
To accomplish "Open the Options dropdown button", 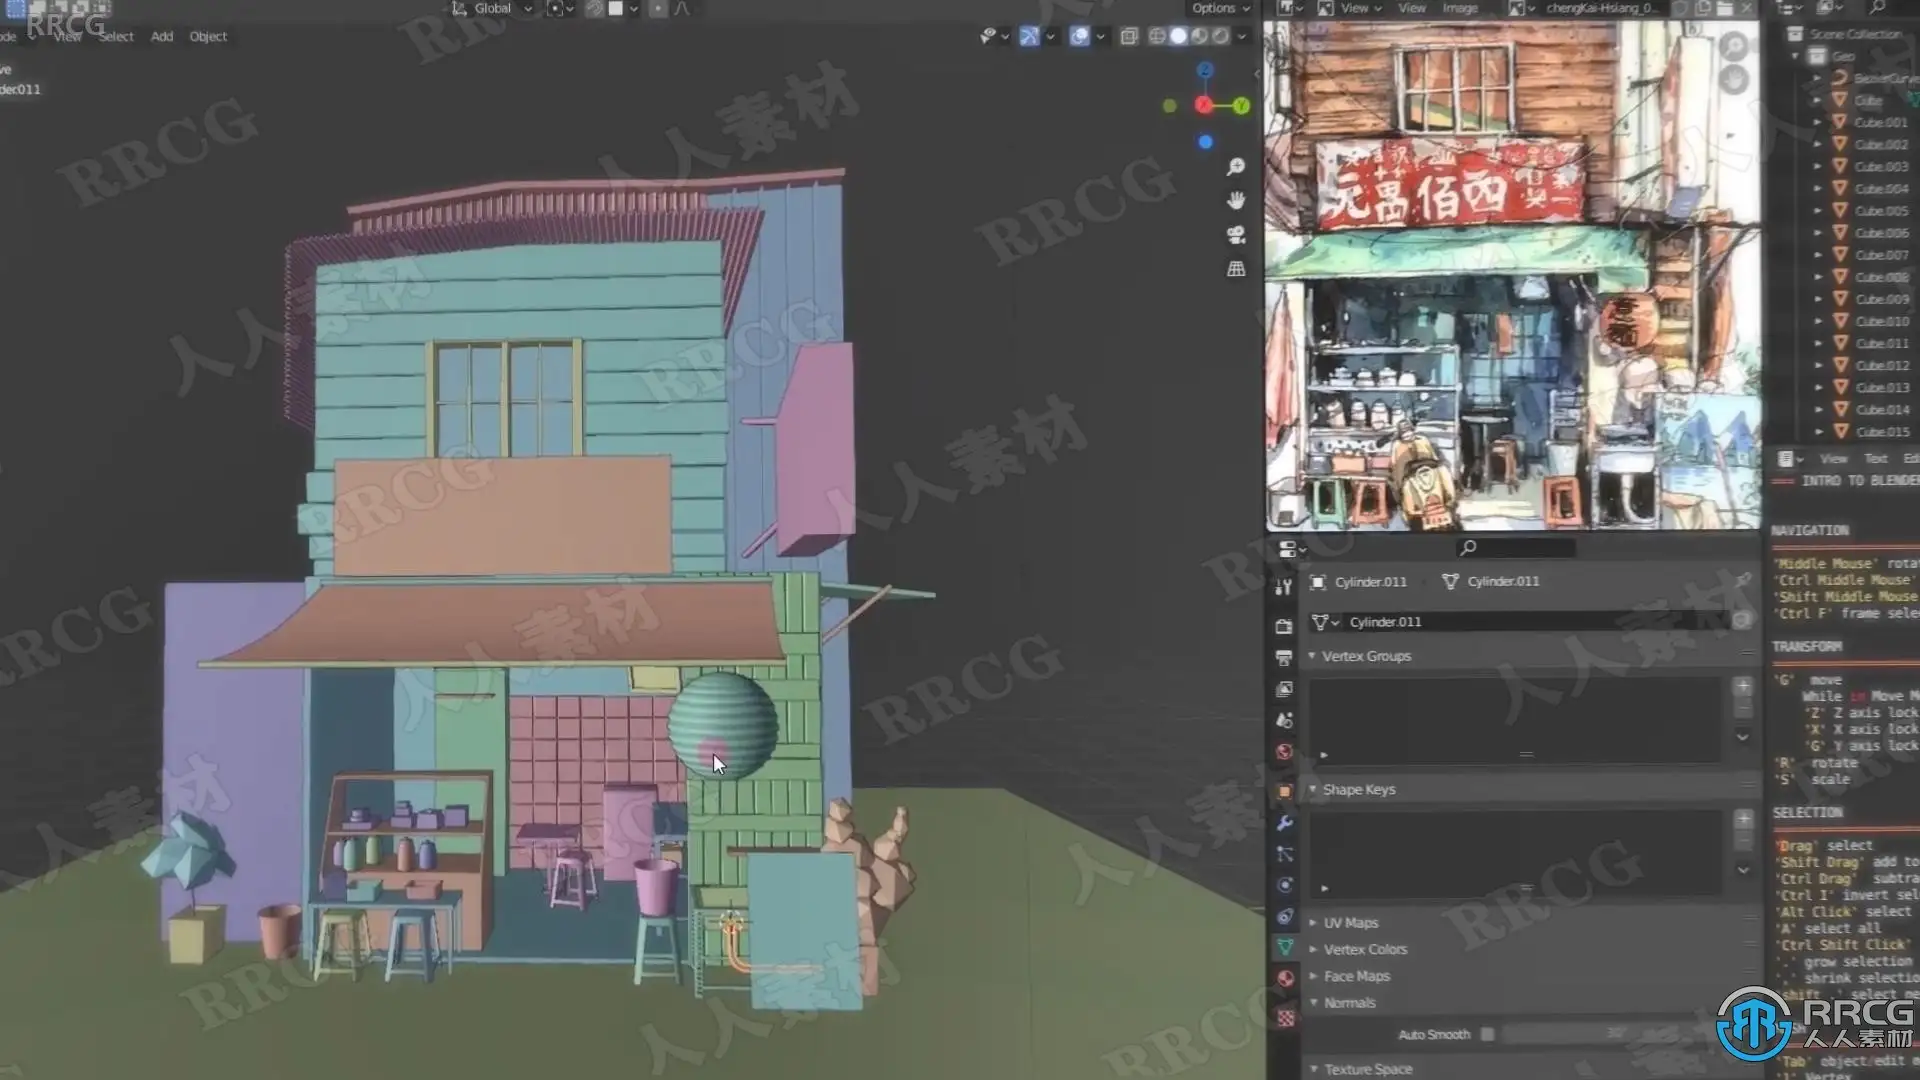I will tap(1220, 8).
